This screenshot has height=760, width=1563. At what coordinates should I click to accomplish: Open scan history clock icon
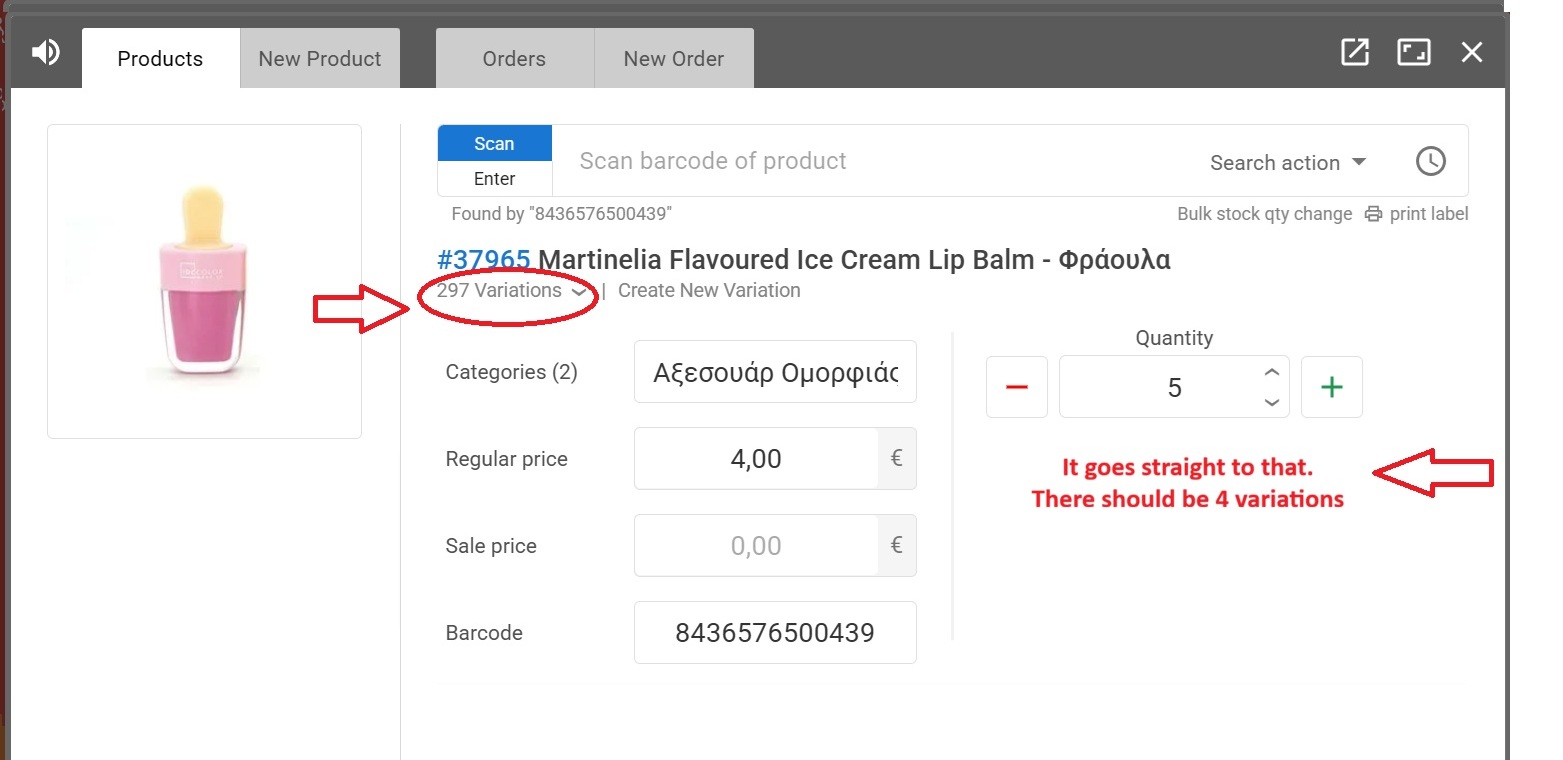1430,161
